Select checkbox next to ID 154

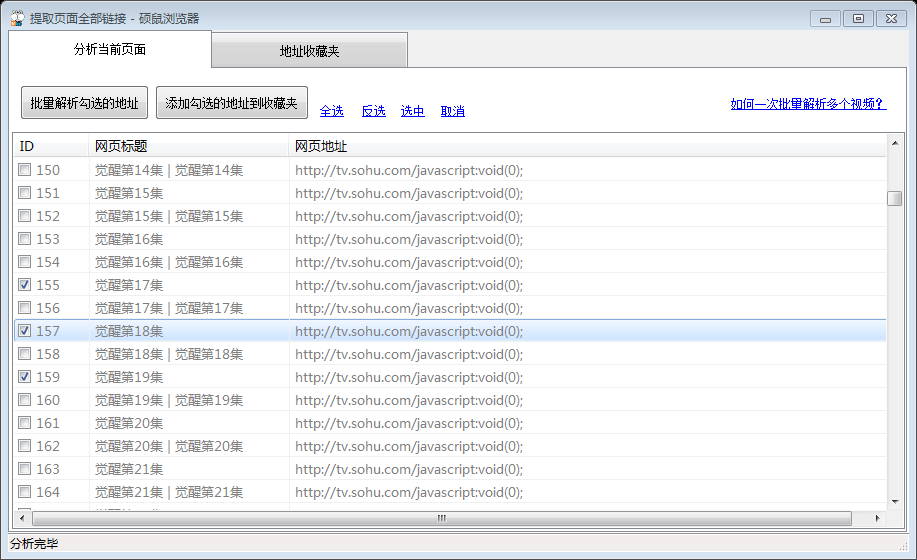pos(25,262)
